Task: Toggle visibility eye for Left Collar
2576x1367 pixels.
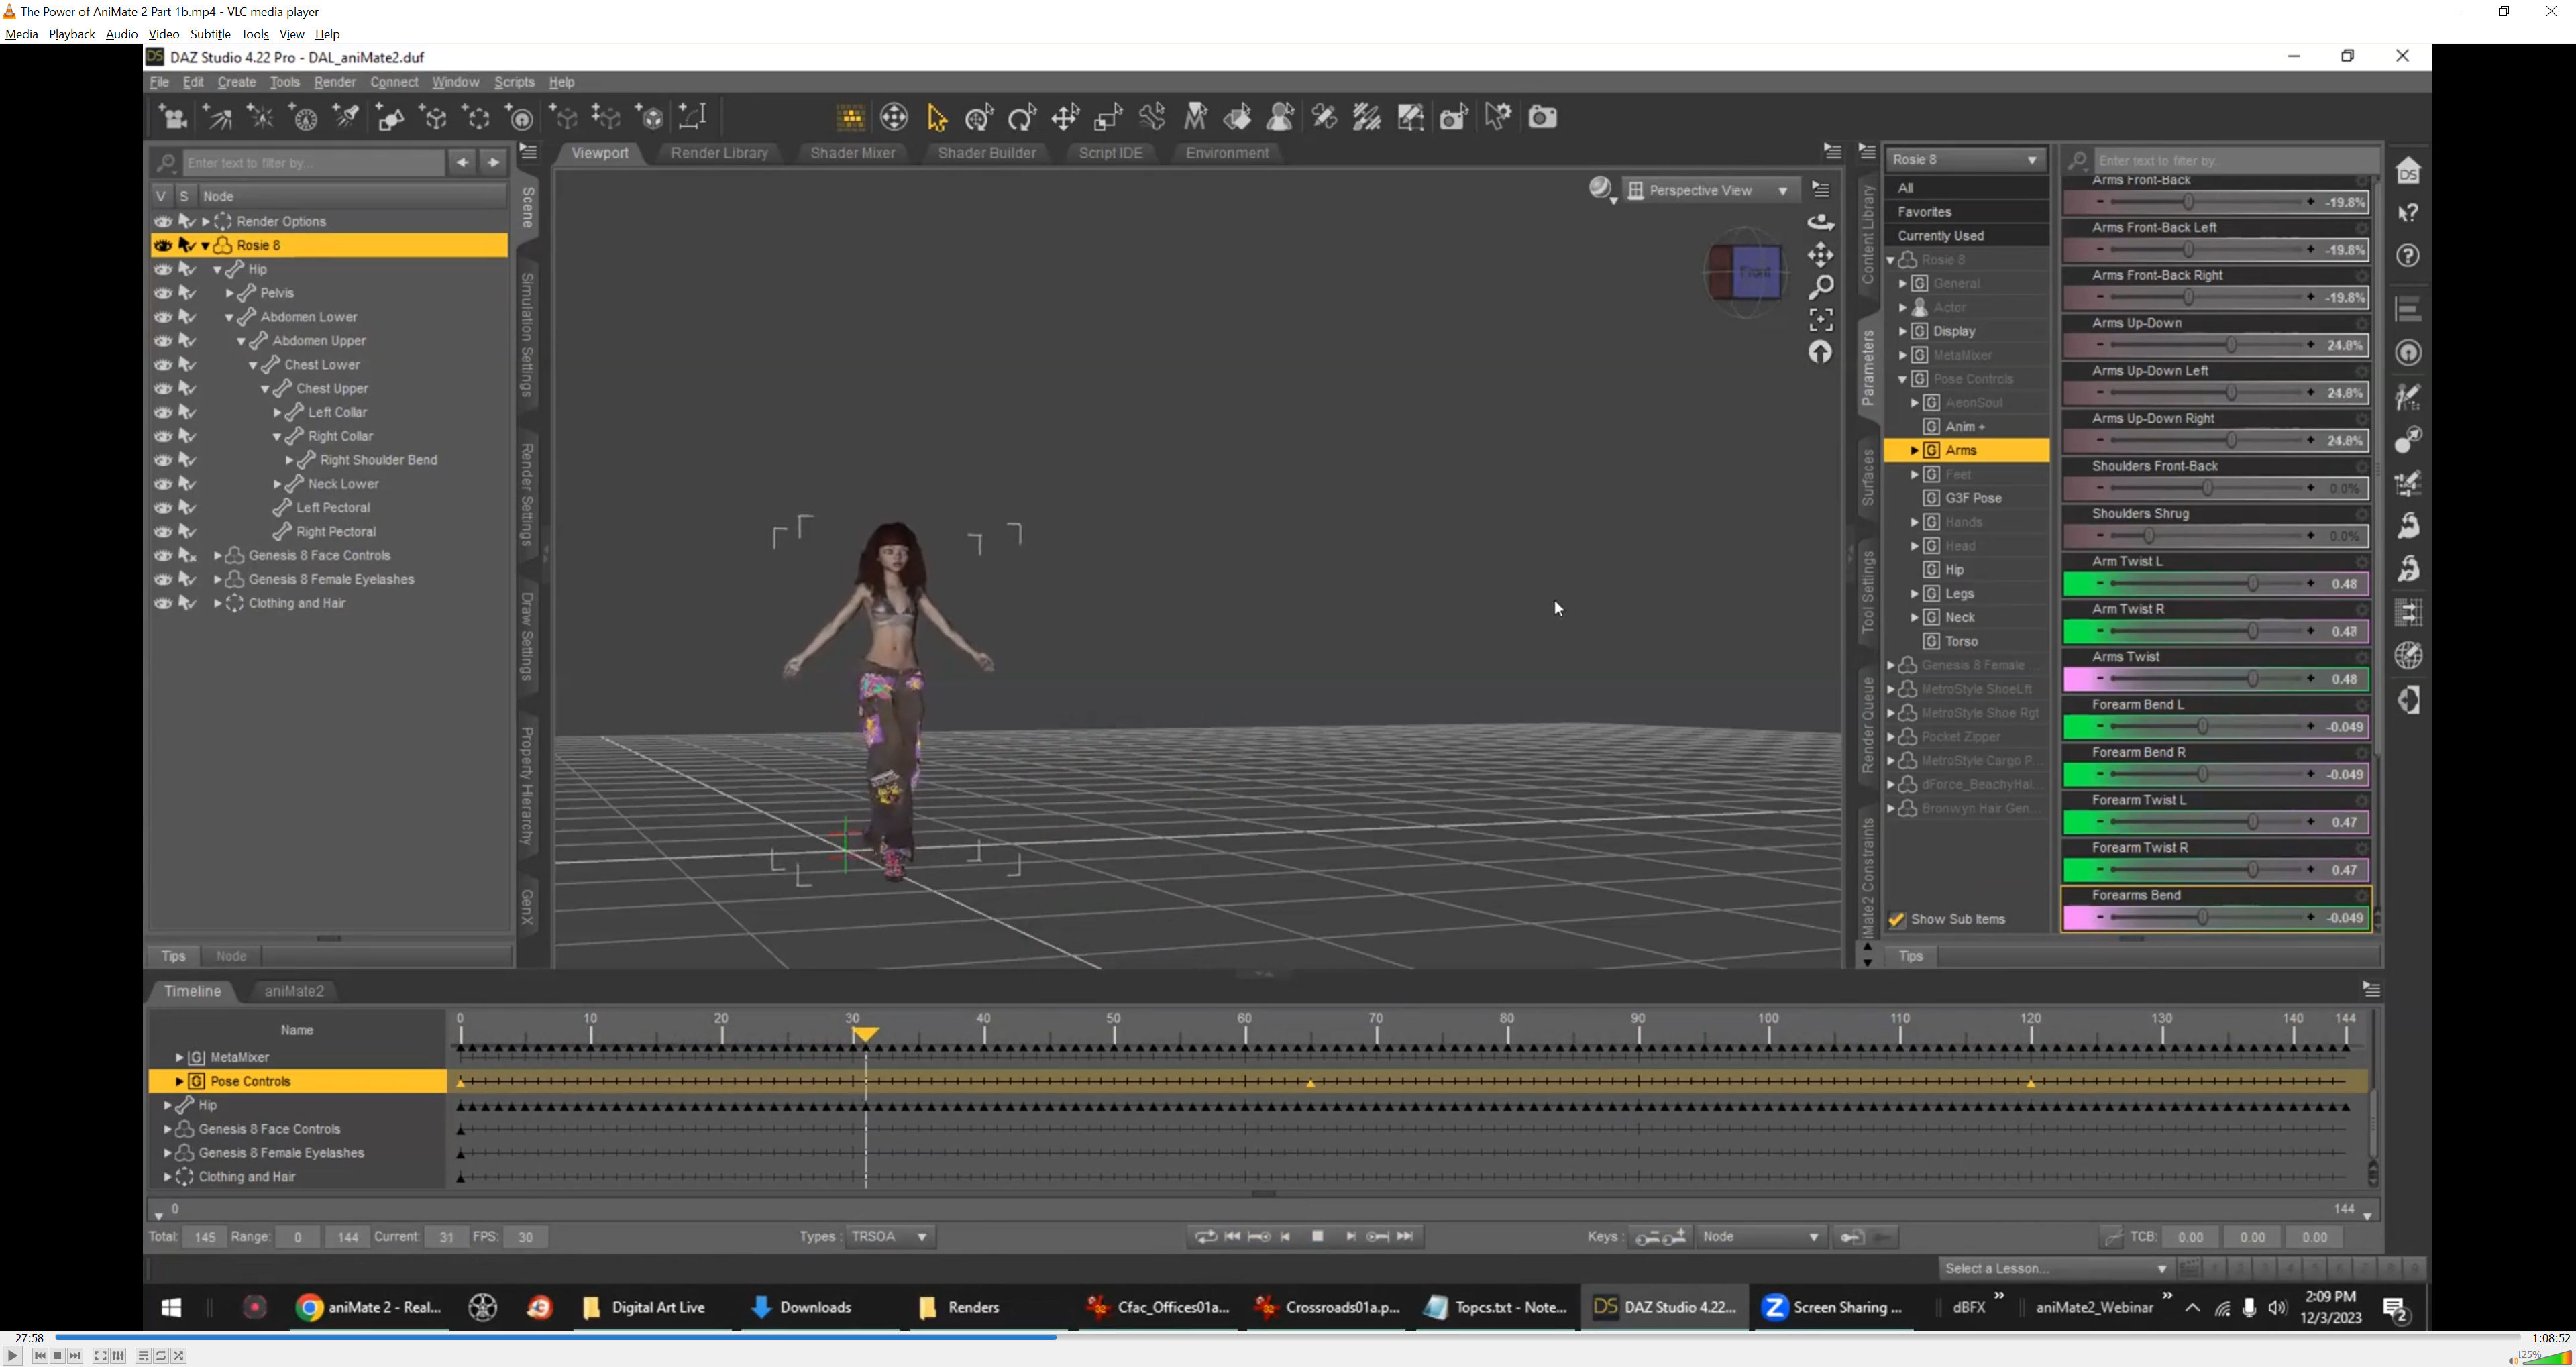Action: [x=162, y=412]
